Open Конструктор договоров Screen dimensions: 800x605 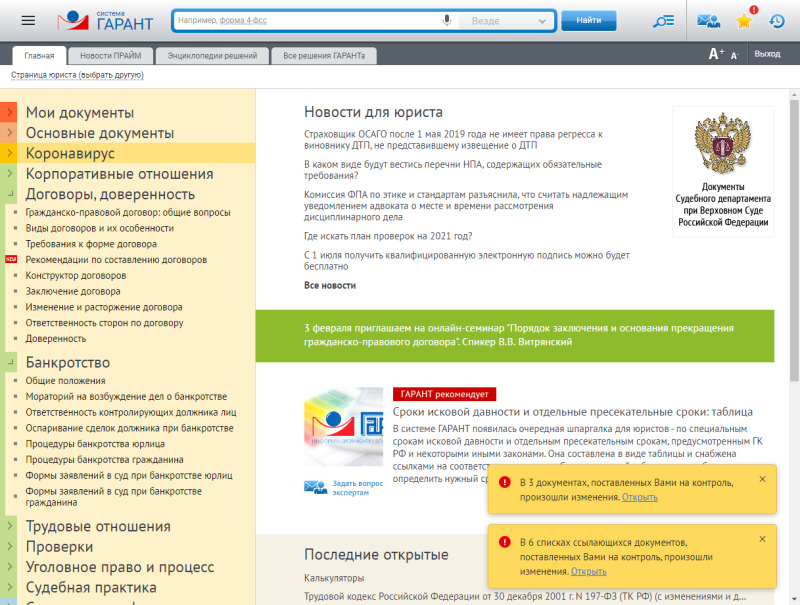tap(76, 275)
